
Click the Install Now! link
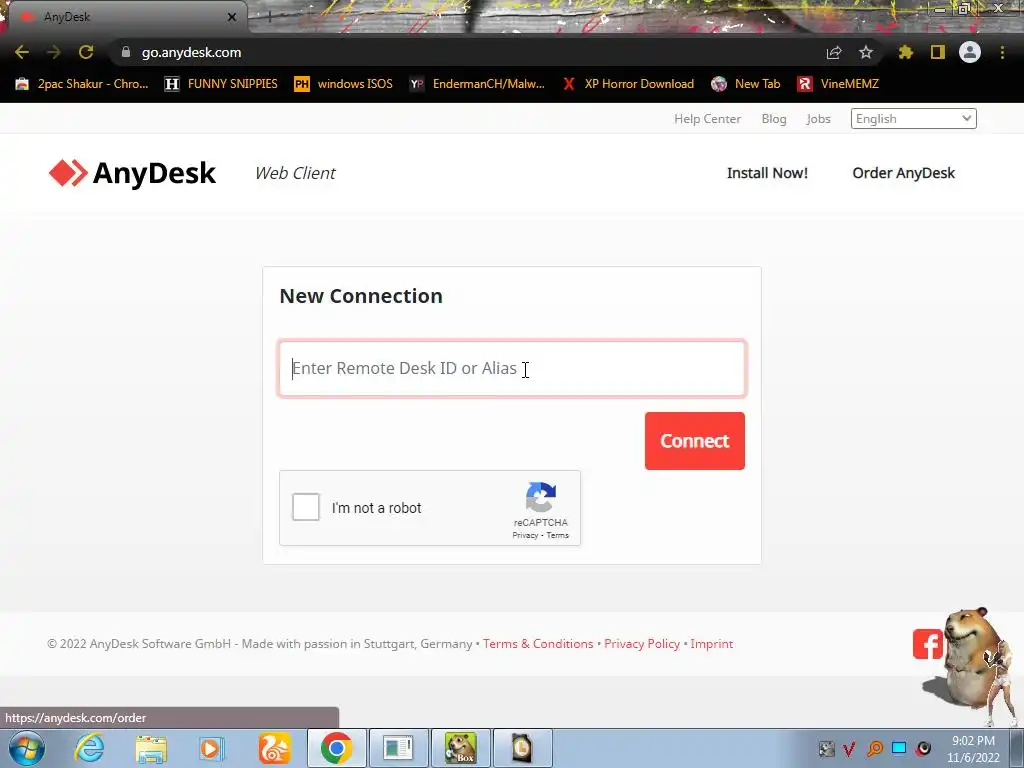click(767, 173)
